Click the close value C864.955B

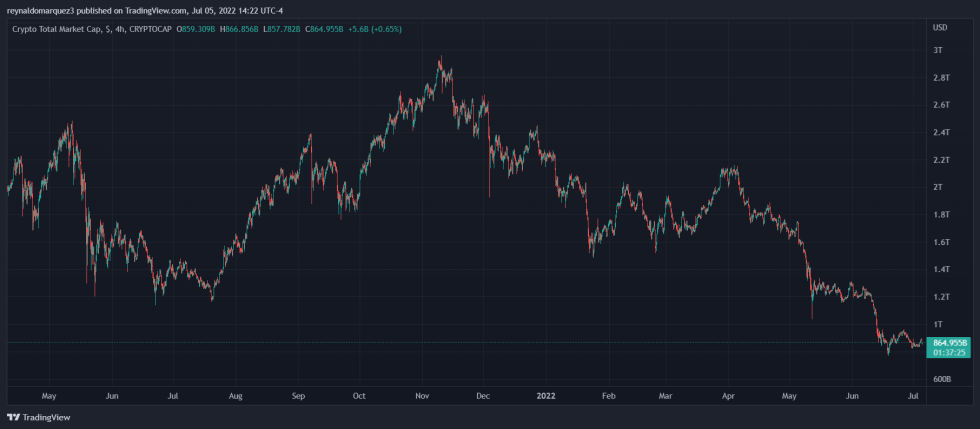pos(324,29)
